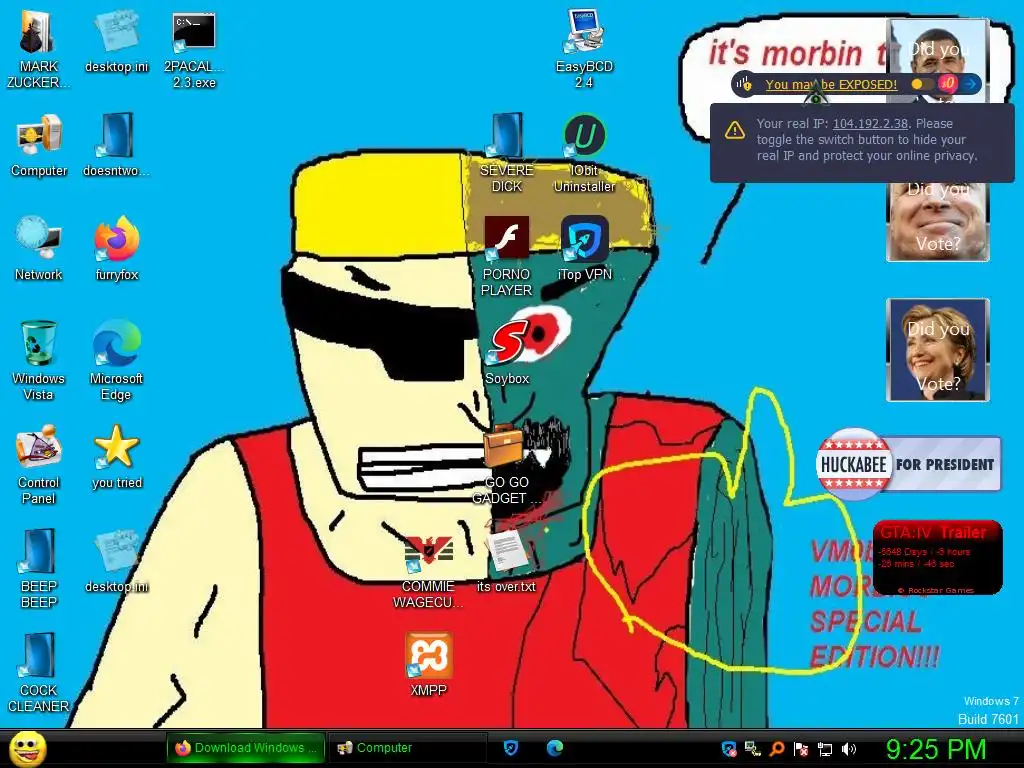The image size is (1024, 768).
Task: Switch to Computer taskbar window
Action: pyautogui.click(x=407, y=748)
